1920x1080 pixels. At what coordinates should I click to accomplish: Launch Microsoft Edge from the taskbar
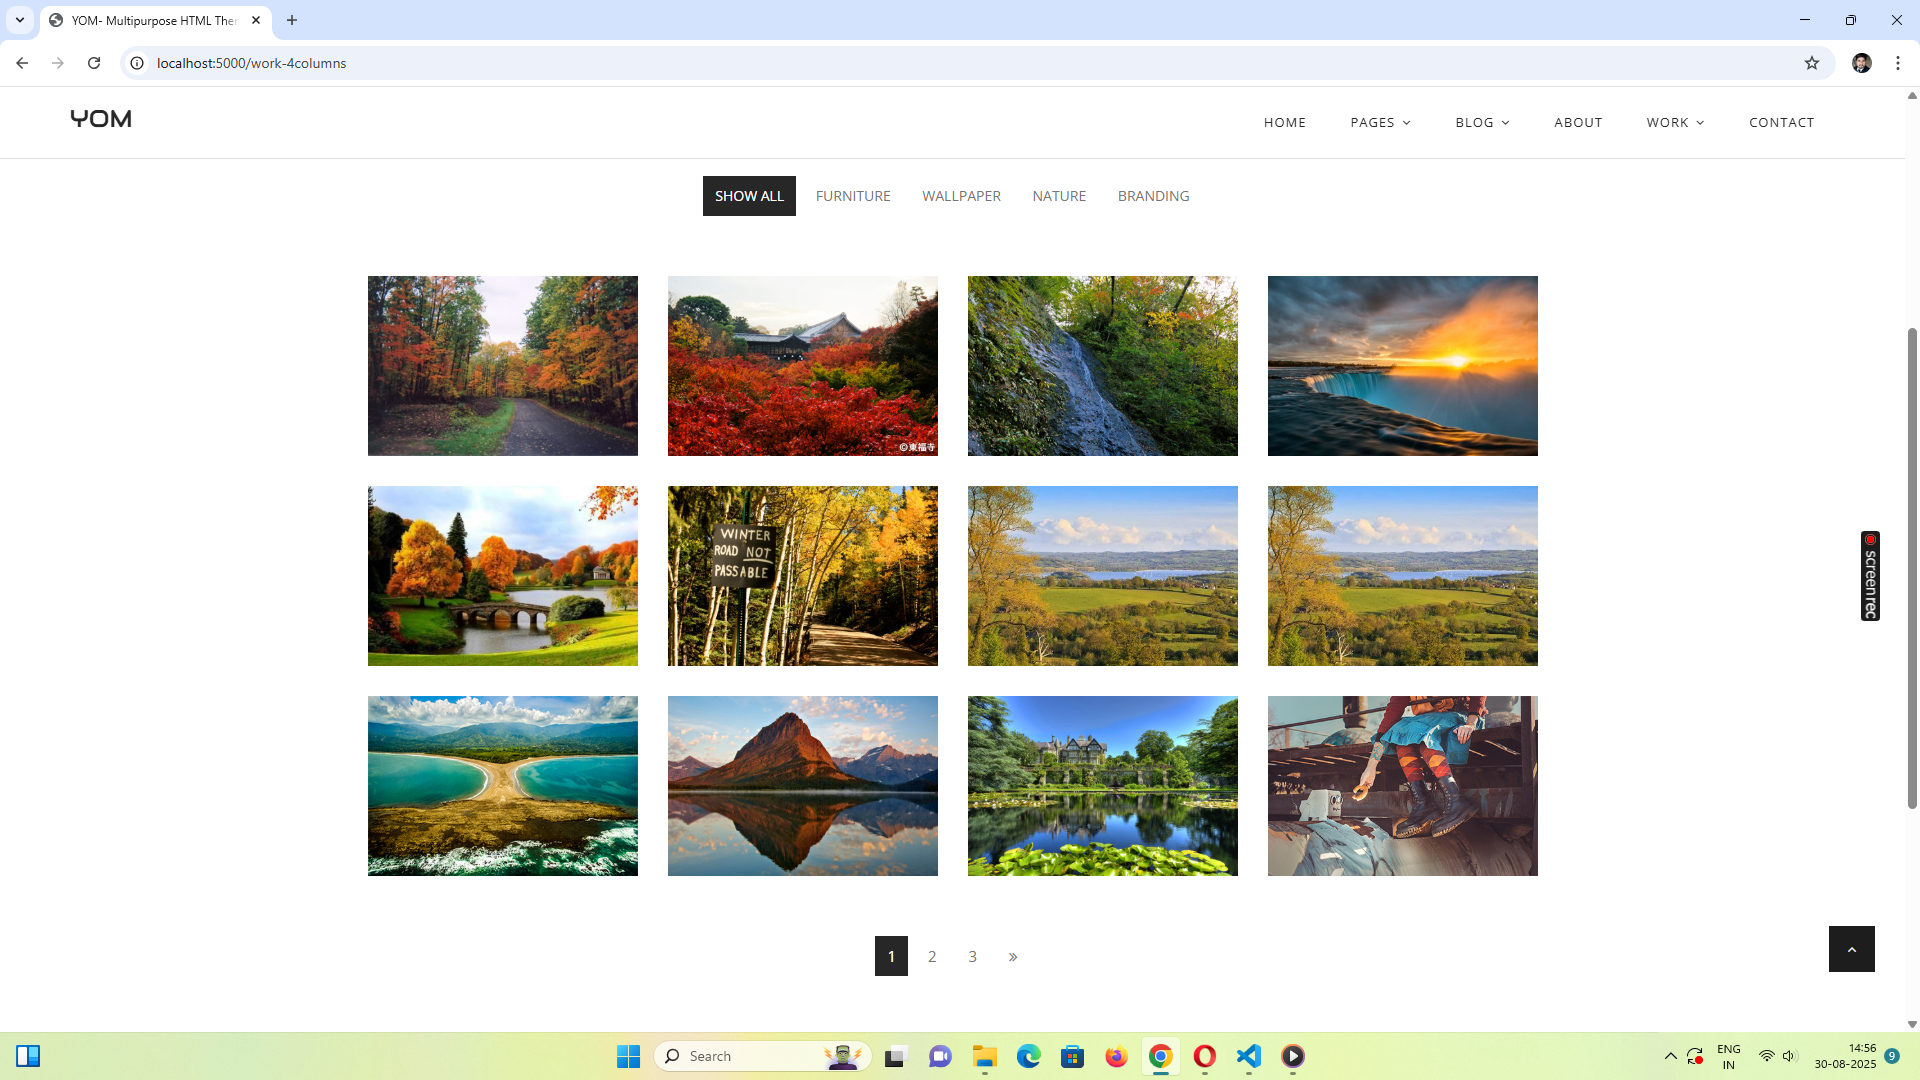tap(1029, 1056)
